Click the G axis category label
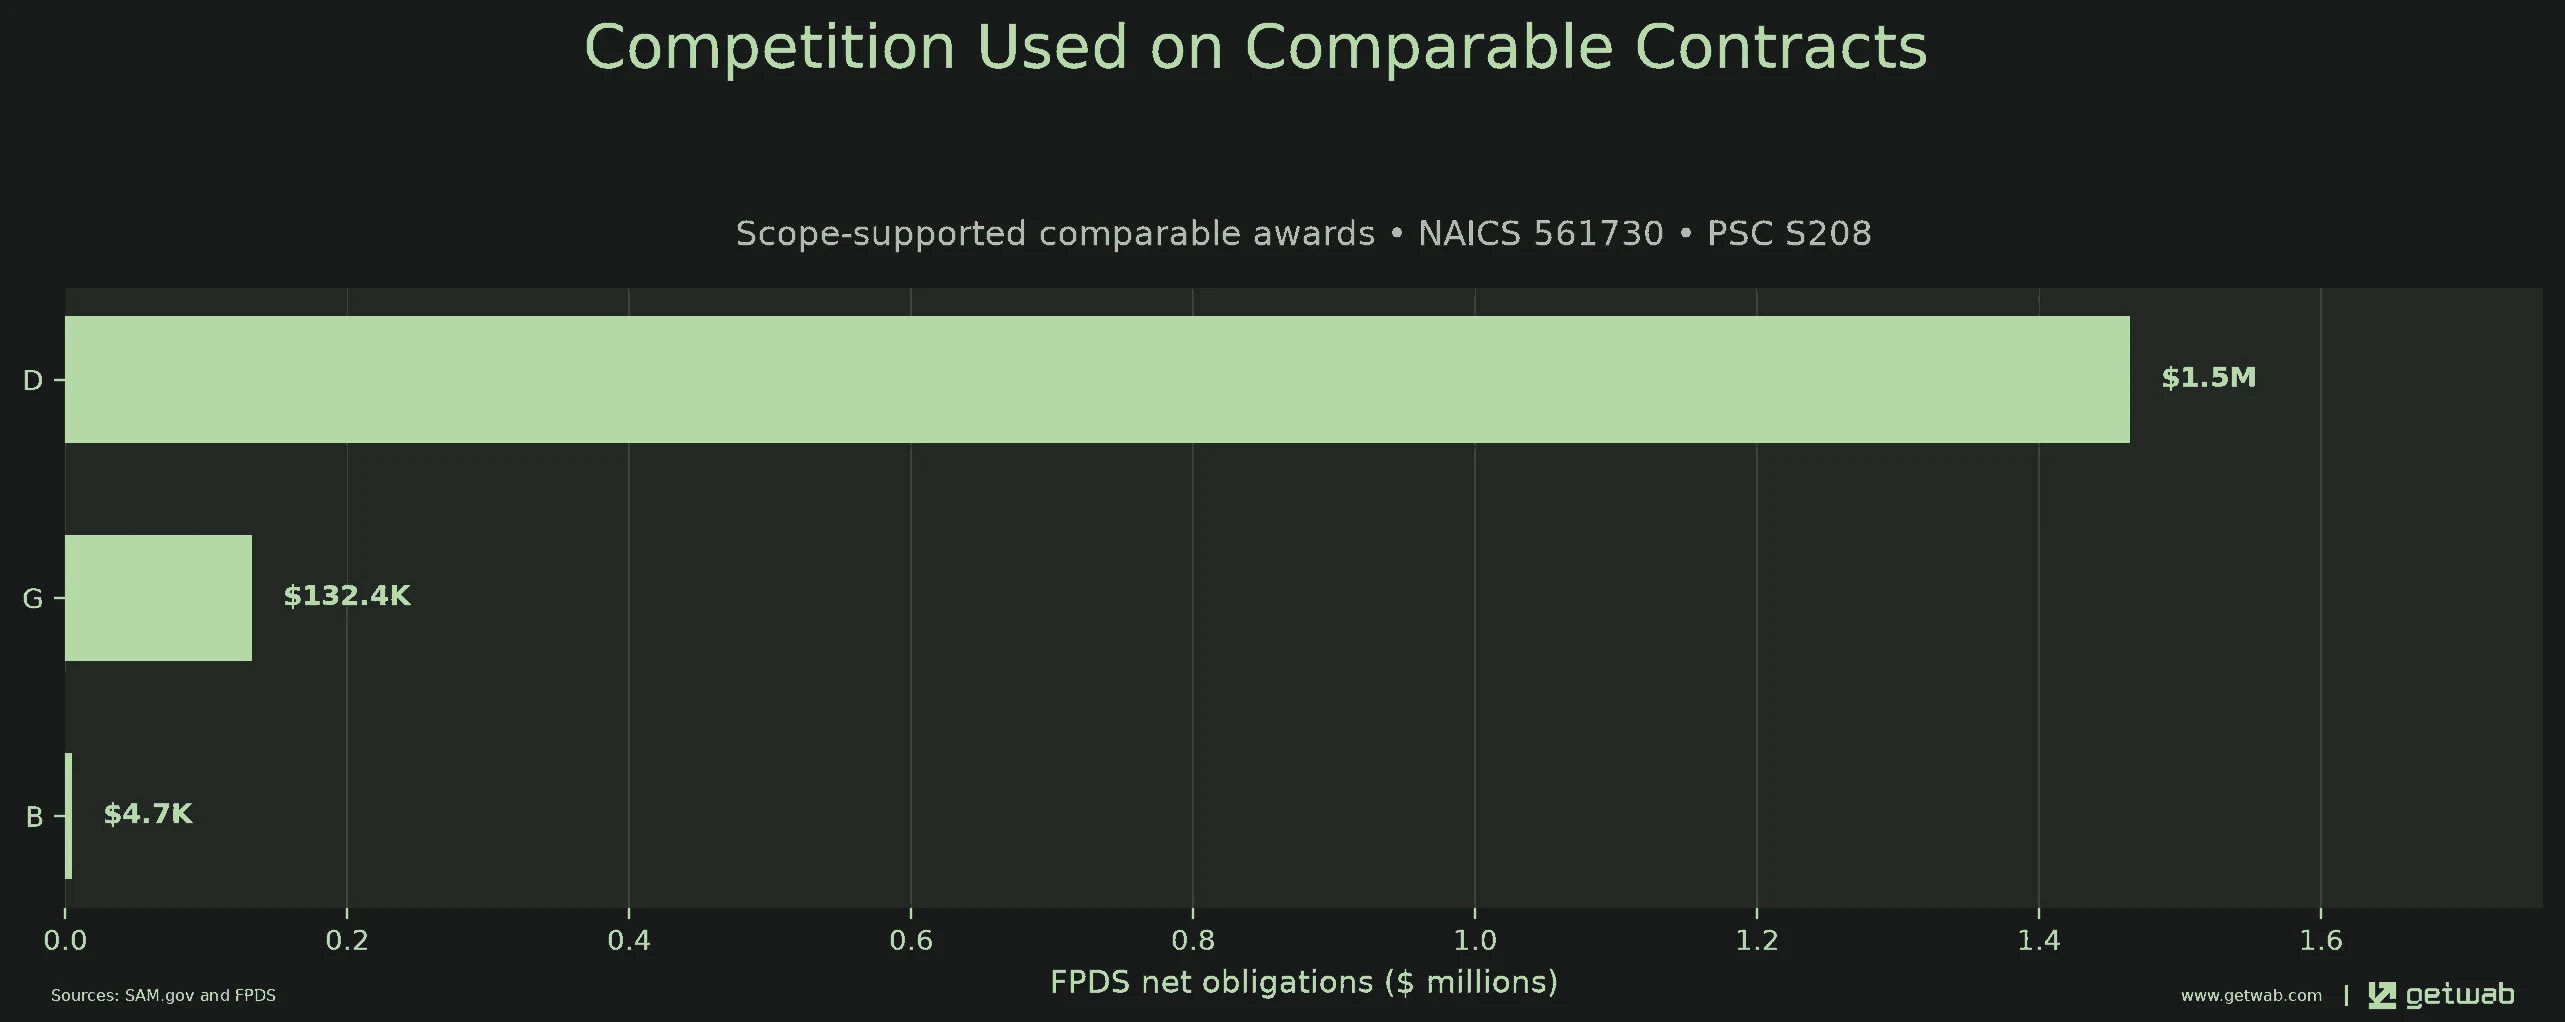The height and width of the screenshot is (1022, 2565). tap(33, 599)
